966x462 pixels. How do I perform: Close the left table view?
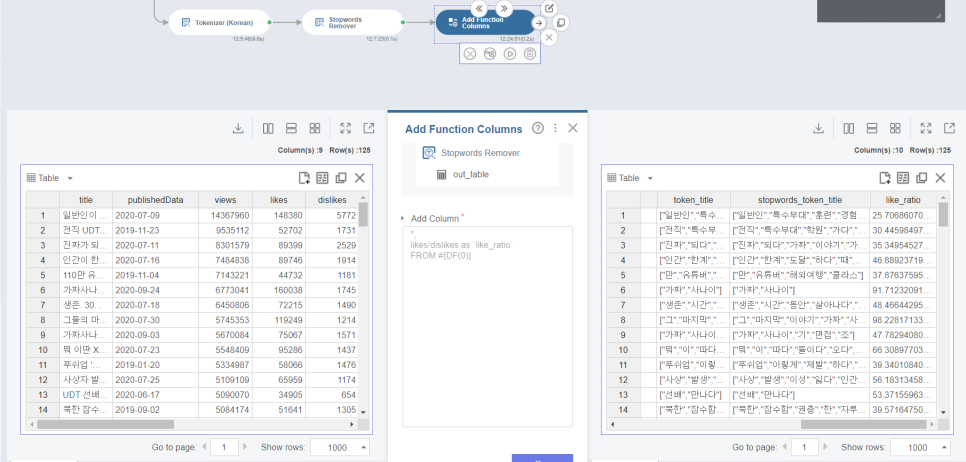(x=360, y=178)
